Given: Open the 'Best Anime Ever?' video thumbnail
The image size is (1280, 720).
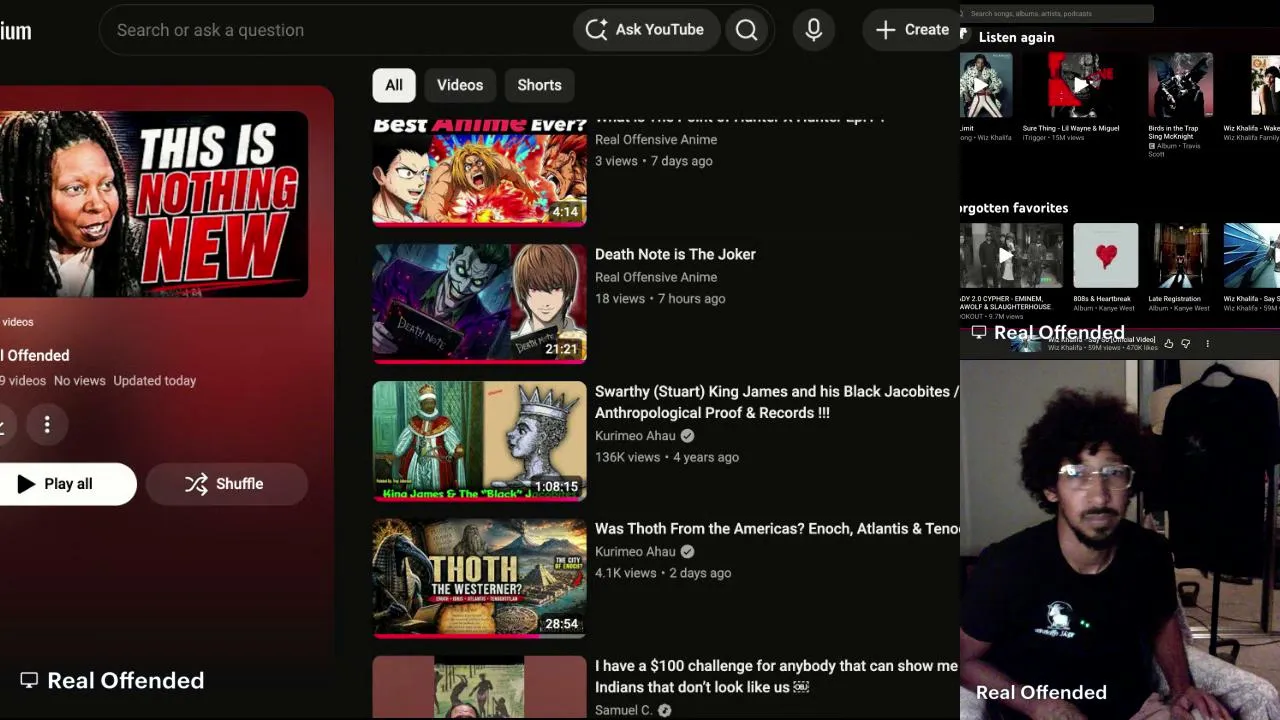Looking at the screenshot, I should (480, 171).
